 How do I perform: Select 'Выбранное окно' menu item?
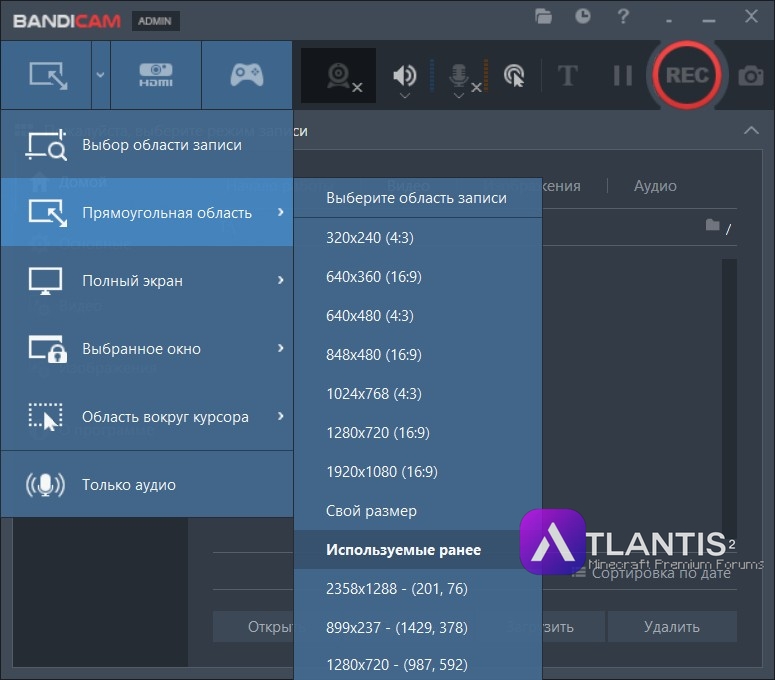[x=147, y=348]
